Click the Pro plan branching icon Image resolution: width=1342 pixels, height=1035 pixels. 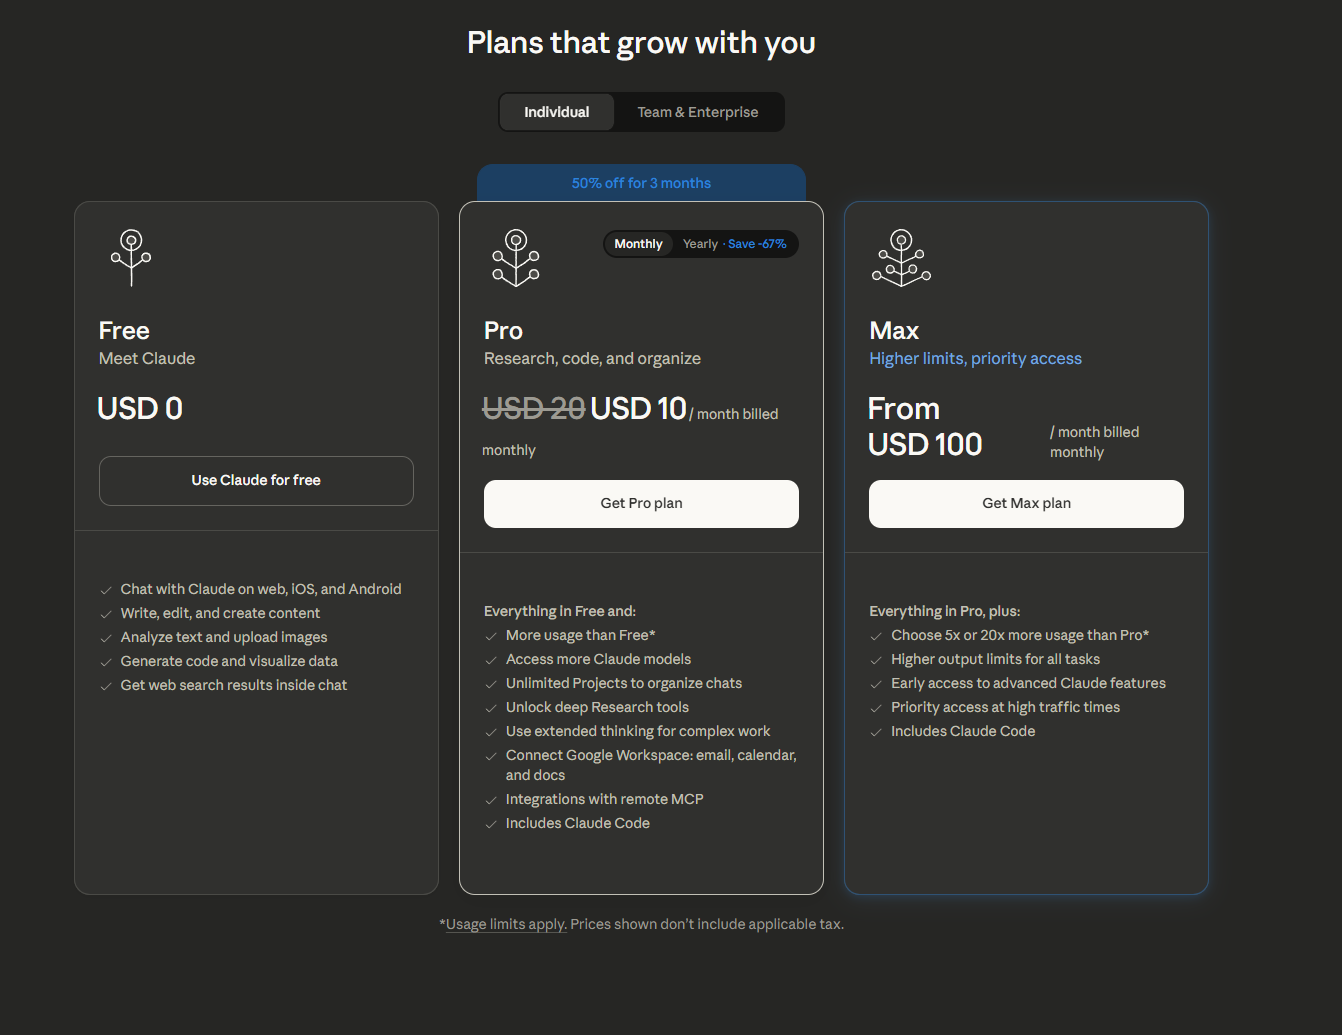click(516, 258)
